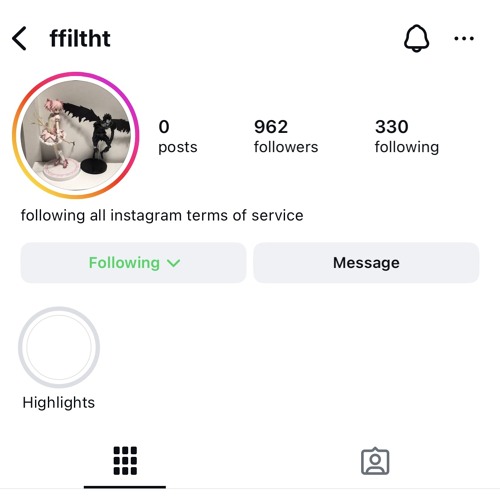Image resolution: width=500 pixels, height=500 pixels.
Task: Open the notification bell settings
Action: 416,38
